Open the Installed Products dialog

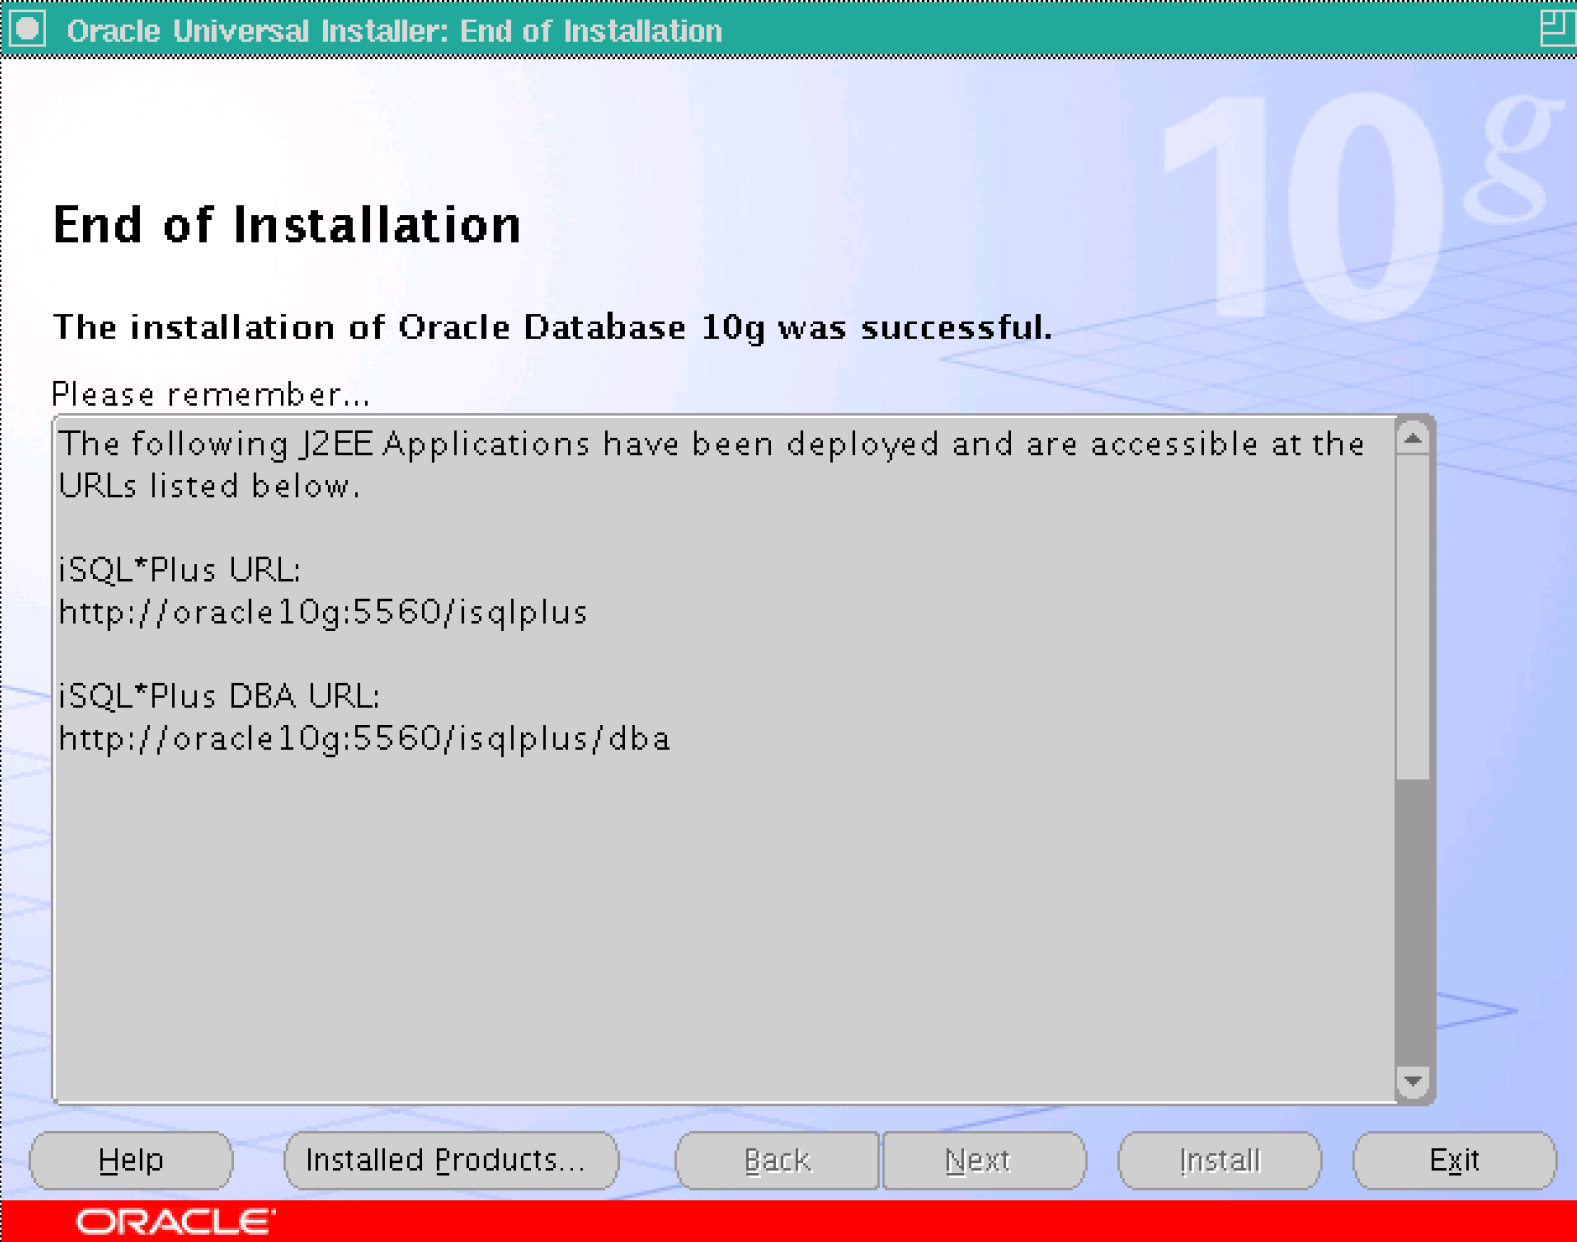click(x=451, y=1160)
